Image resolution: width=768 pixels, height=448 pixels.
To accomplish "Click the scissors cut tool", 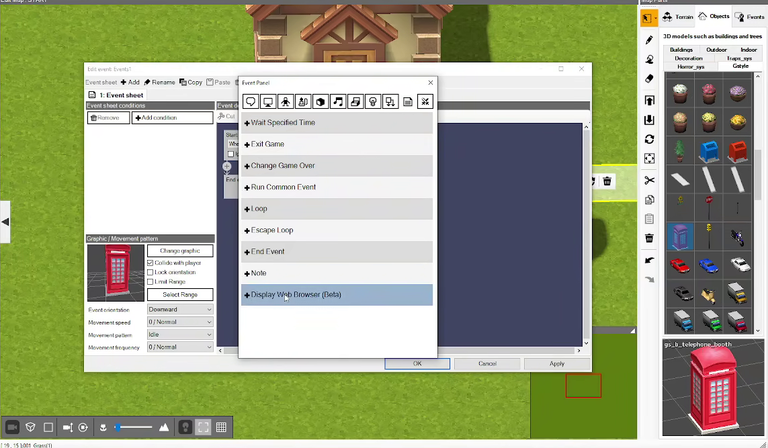I will (x=649, y=180).
